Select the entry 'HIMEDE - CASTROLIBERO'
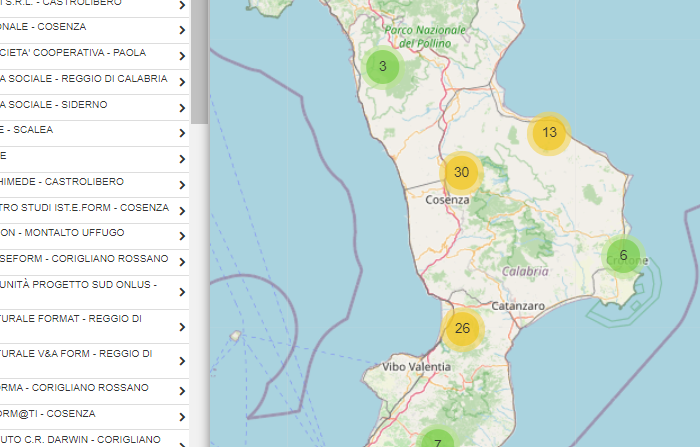 click(x=94, y=185)
